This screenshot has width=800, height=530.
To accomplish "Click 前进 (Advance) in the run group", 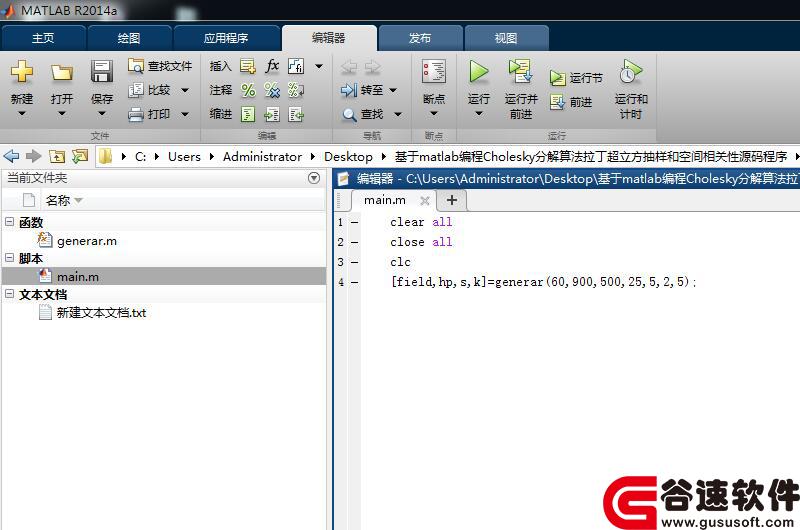I will (571, 102).
